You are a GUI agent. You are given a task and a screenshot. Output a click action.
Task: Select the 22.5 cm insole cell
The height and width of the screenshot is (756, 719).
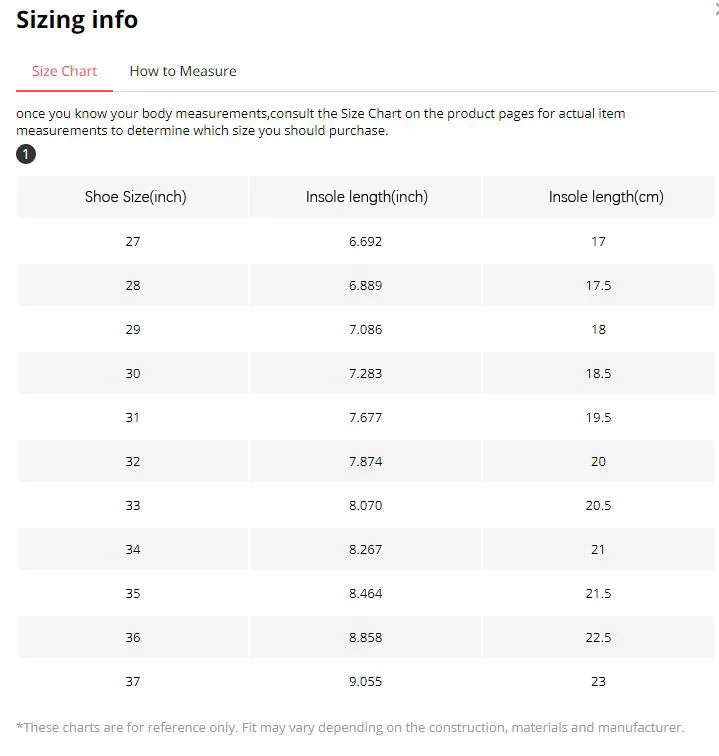[598, 637]
